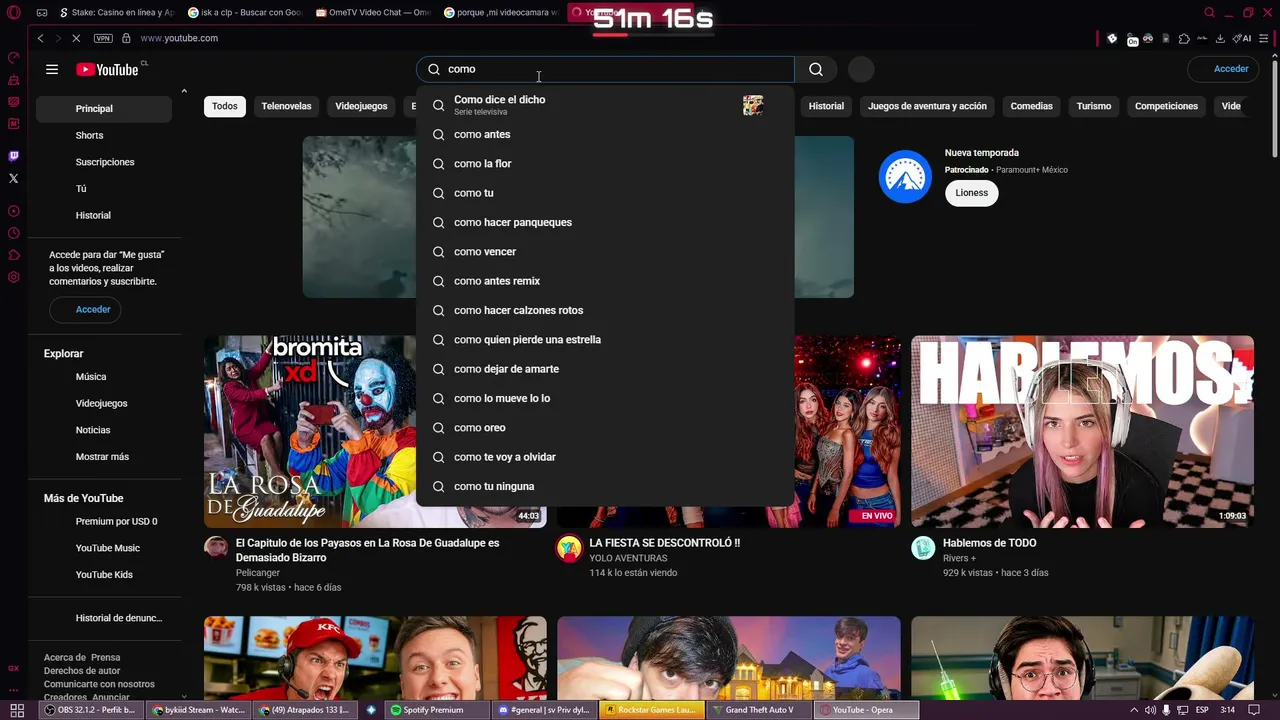Open GX Control in the Opera sidebar
This screenshot has width=1280, height=720.
point(14,57)
